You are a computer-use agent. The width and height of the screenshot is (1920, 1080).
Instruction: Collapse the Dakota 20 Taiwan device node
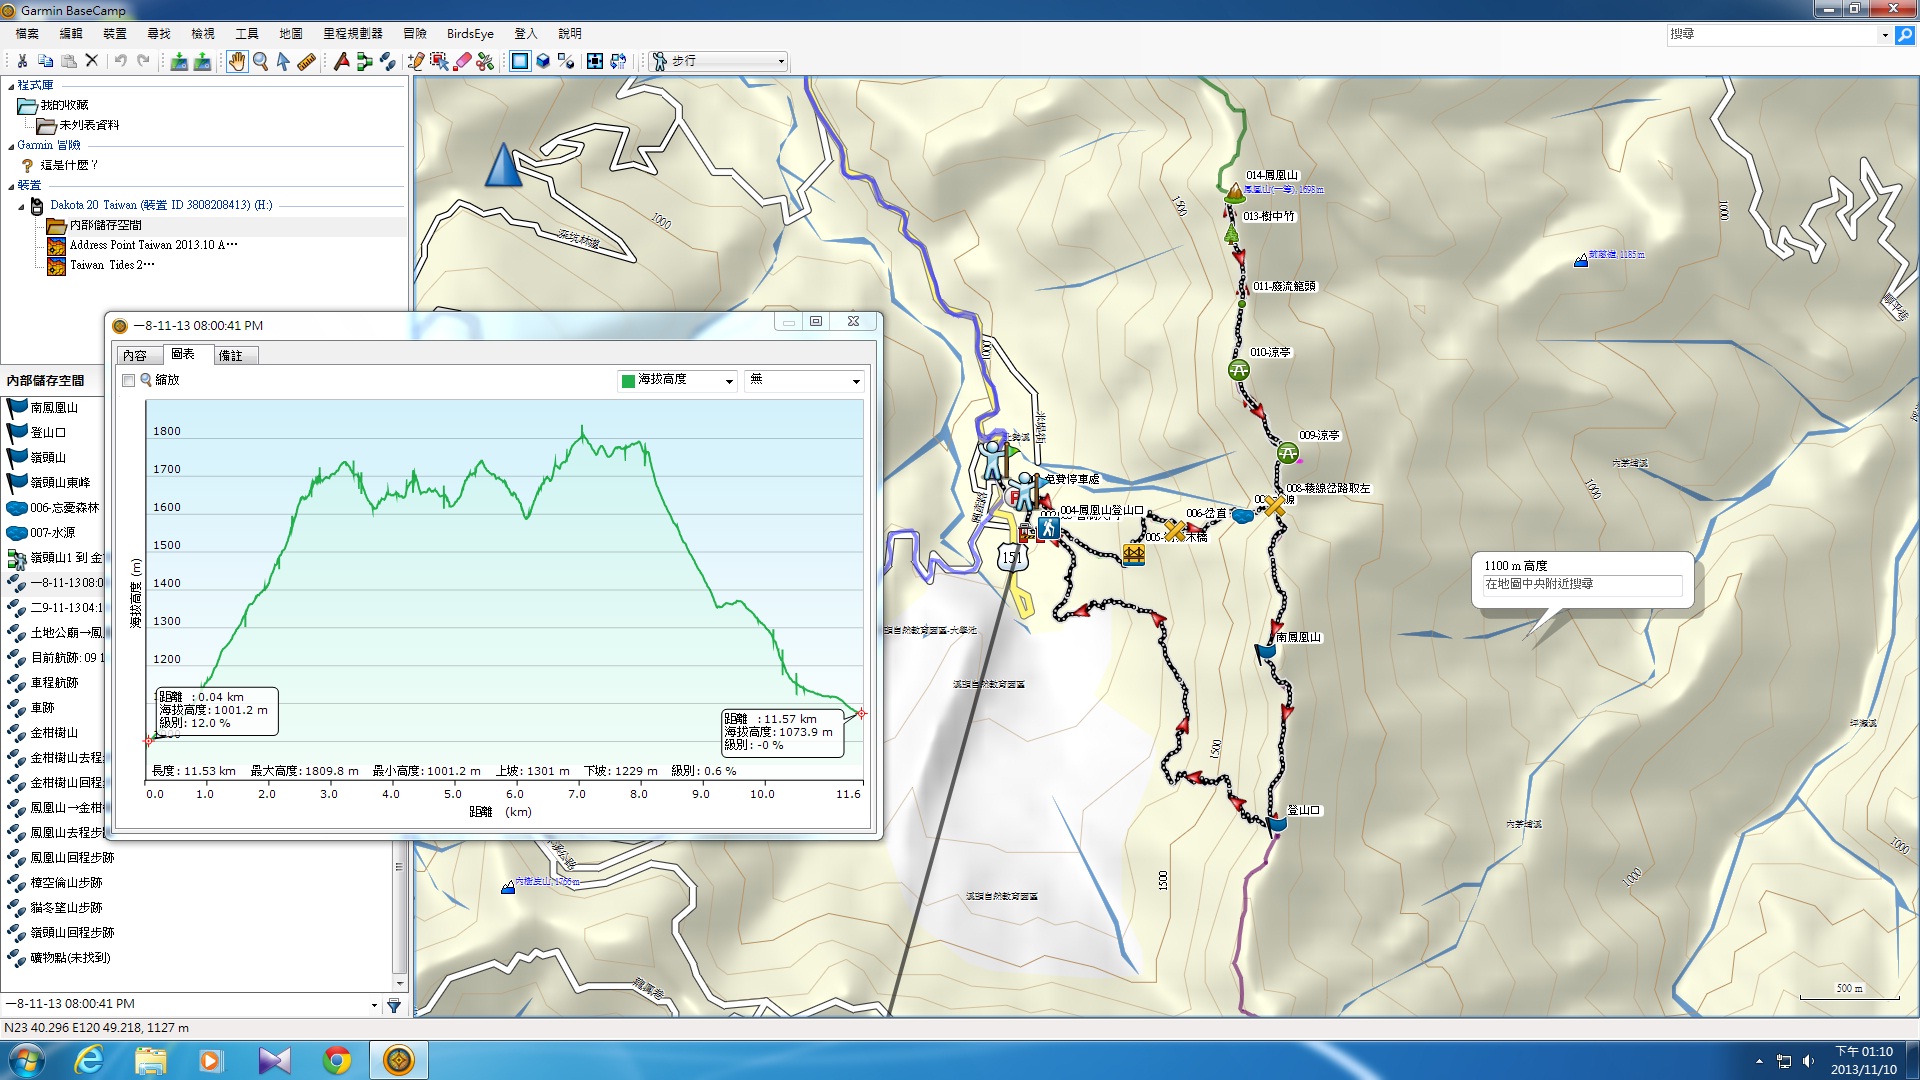tap(21, 206)
